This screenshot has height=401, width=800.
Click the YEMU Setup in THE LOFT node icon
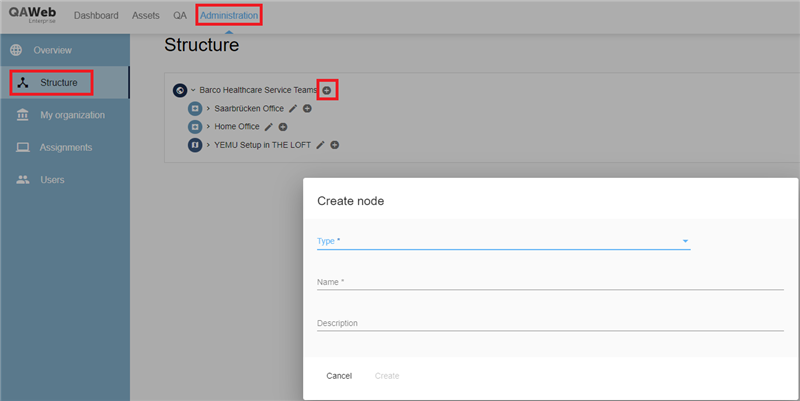(x=195, y=145)
